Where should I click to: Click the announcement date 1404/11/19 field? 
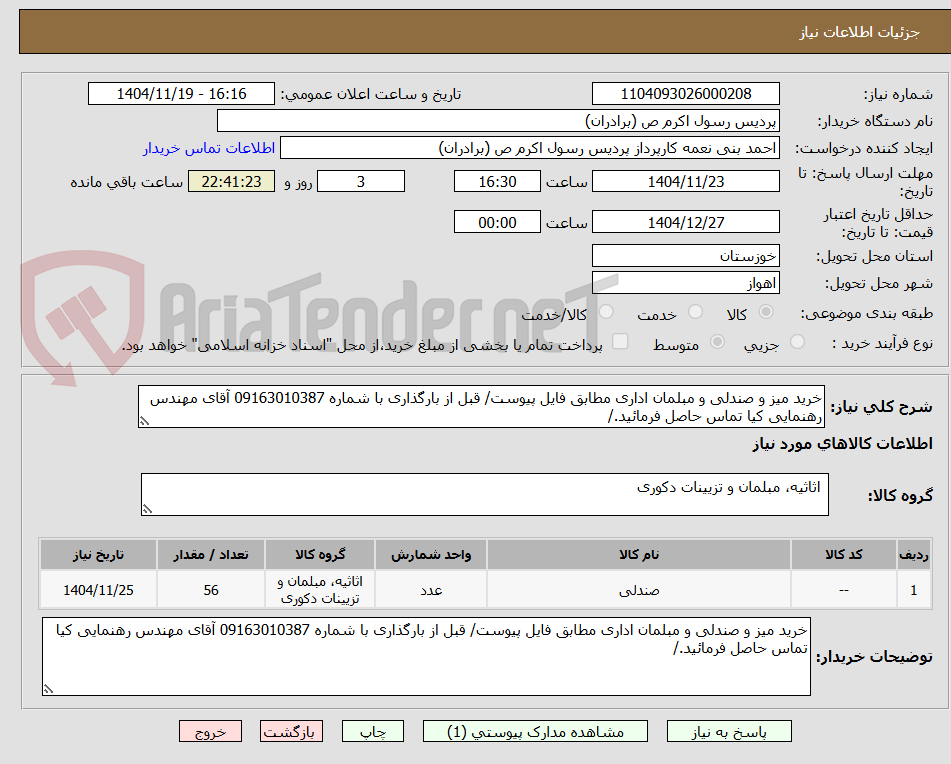point(181,94)
